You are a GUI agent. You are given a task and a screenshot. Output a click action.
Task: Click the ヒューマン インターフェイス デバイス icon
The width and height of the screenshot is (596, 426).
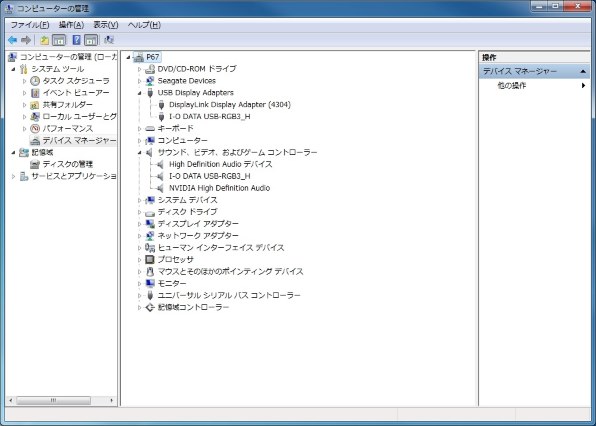150,248
